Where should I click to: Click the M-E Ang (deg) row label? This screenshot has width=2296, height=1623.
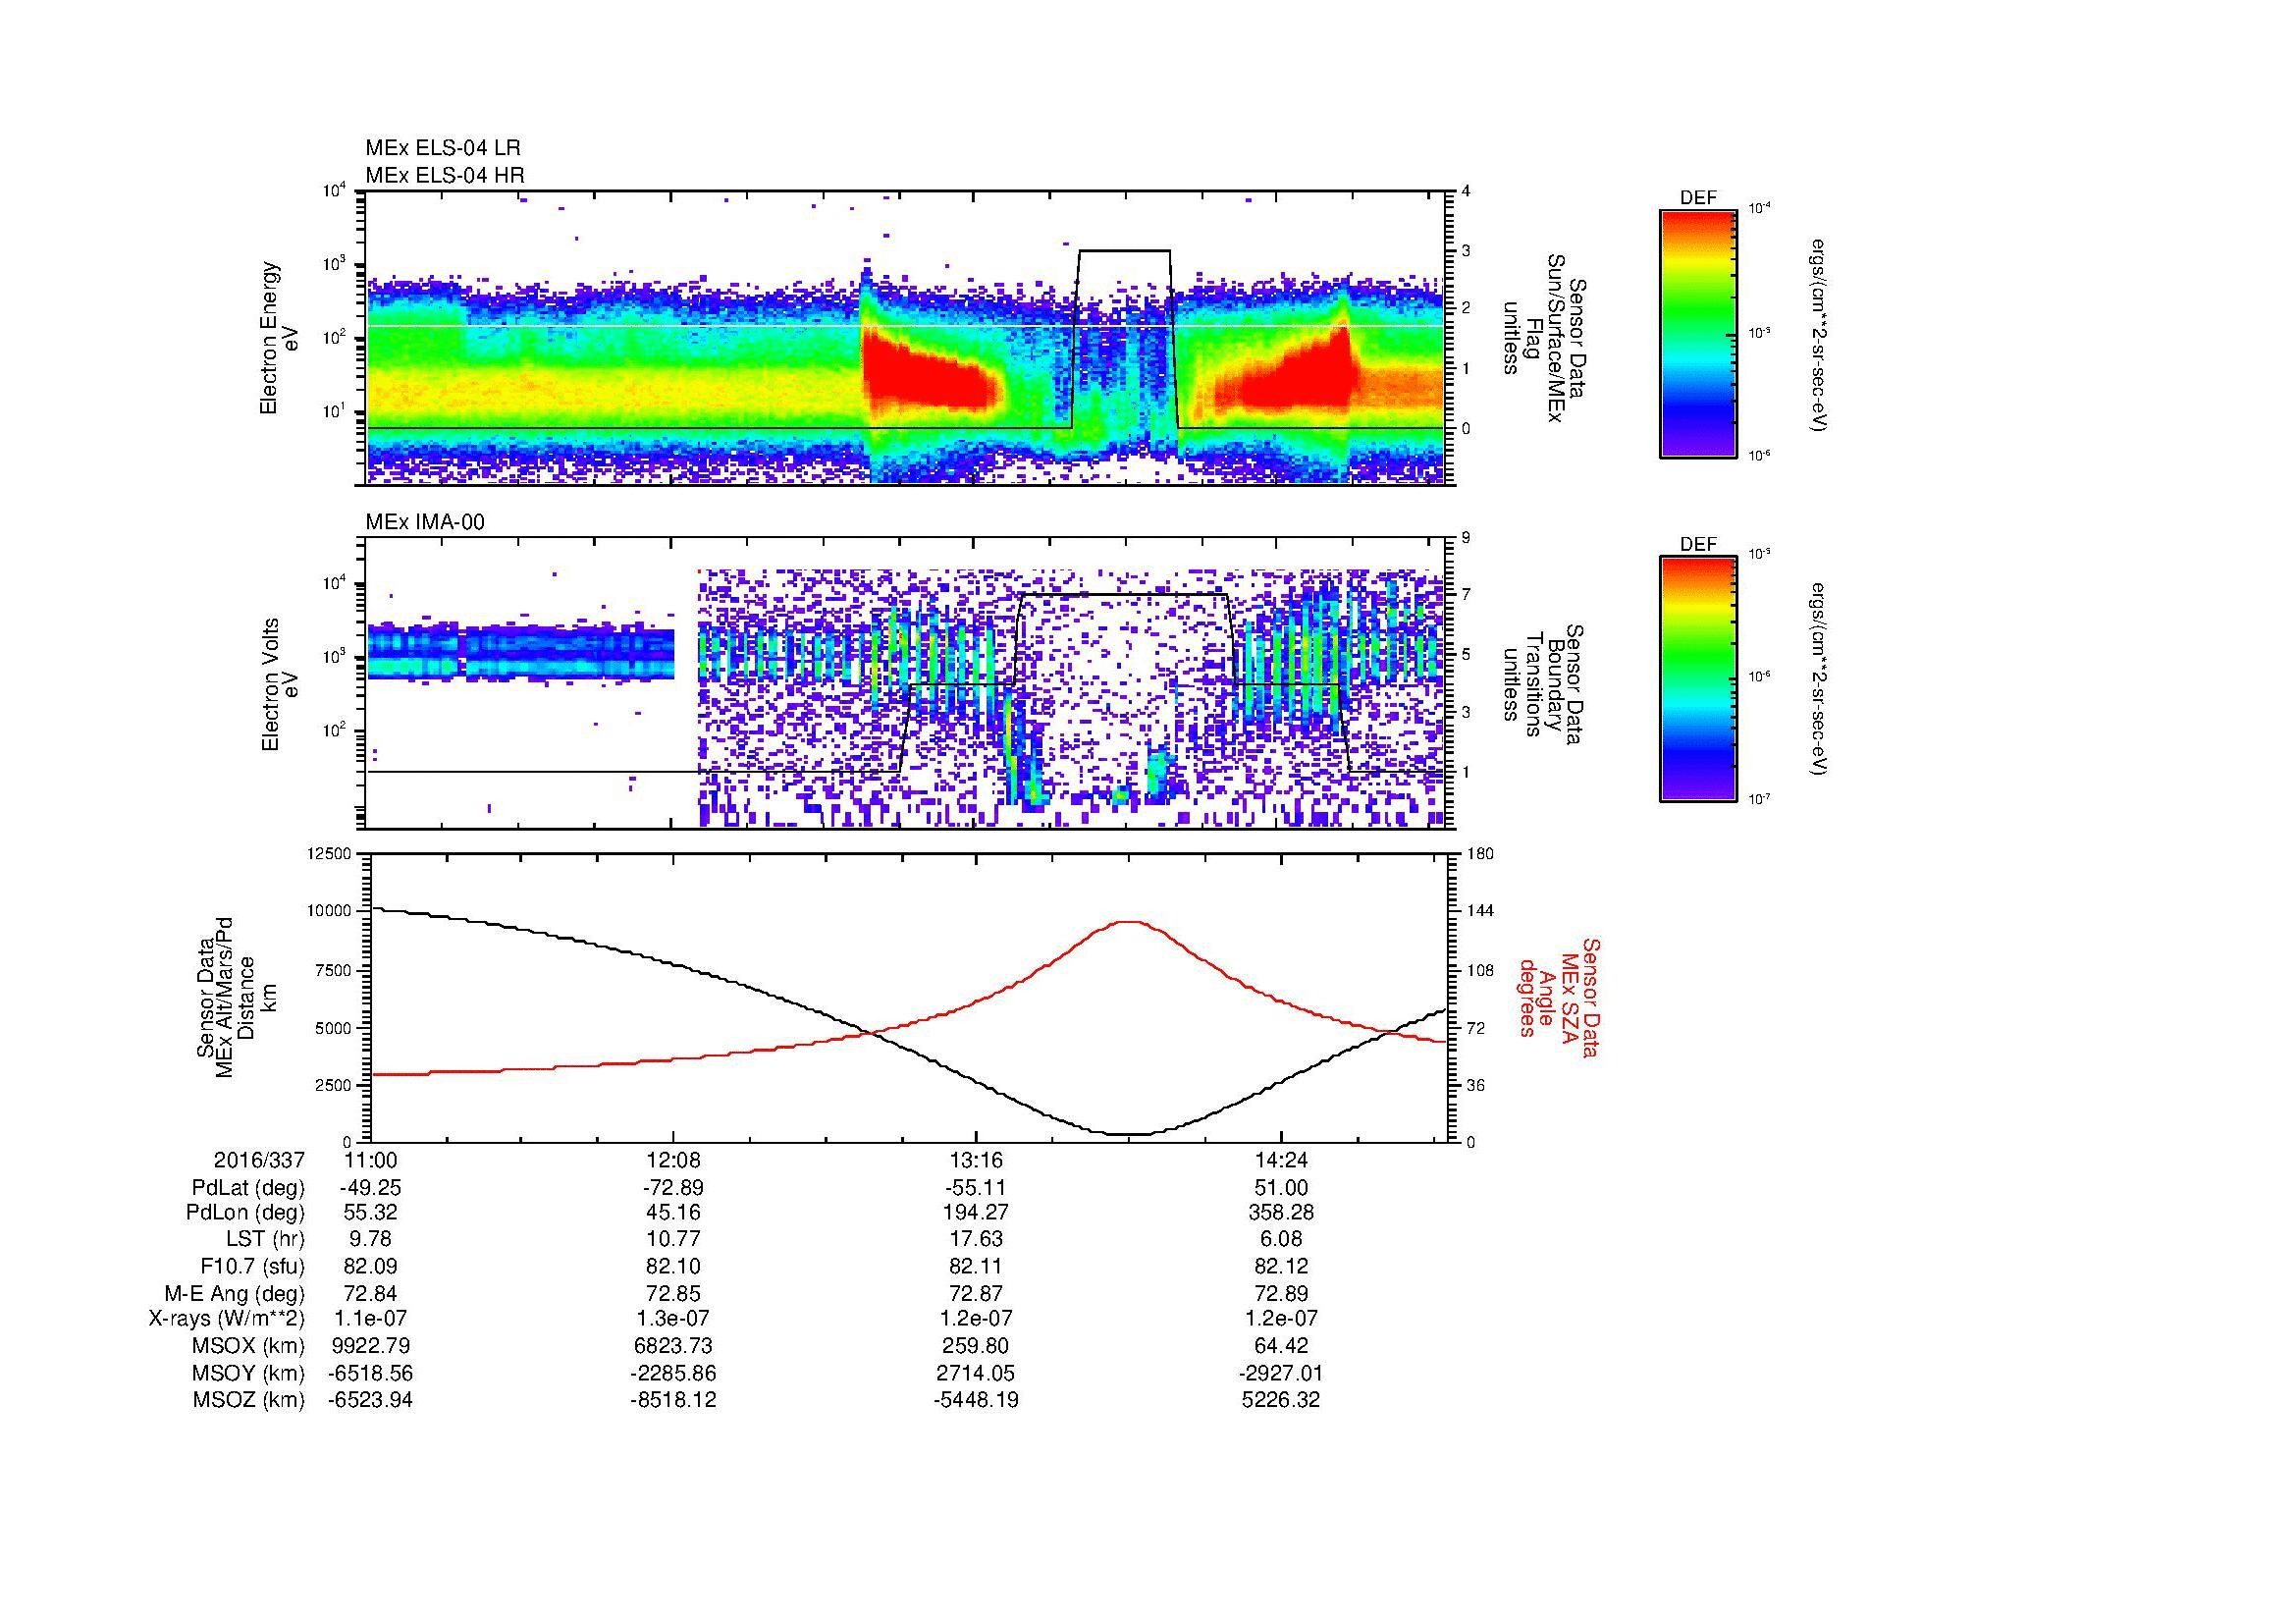pos(235,1293)
